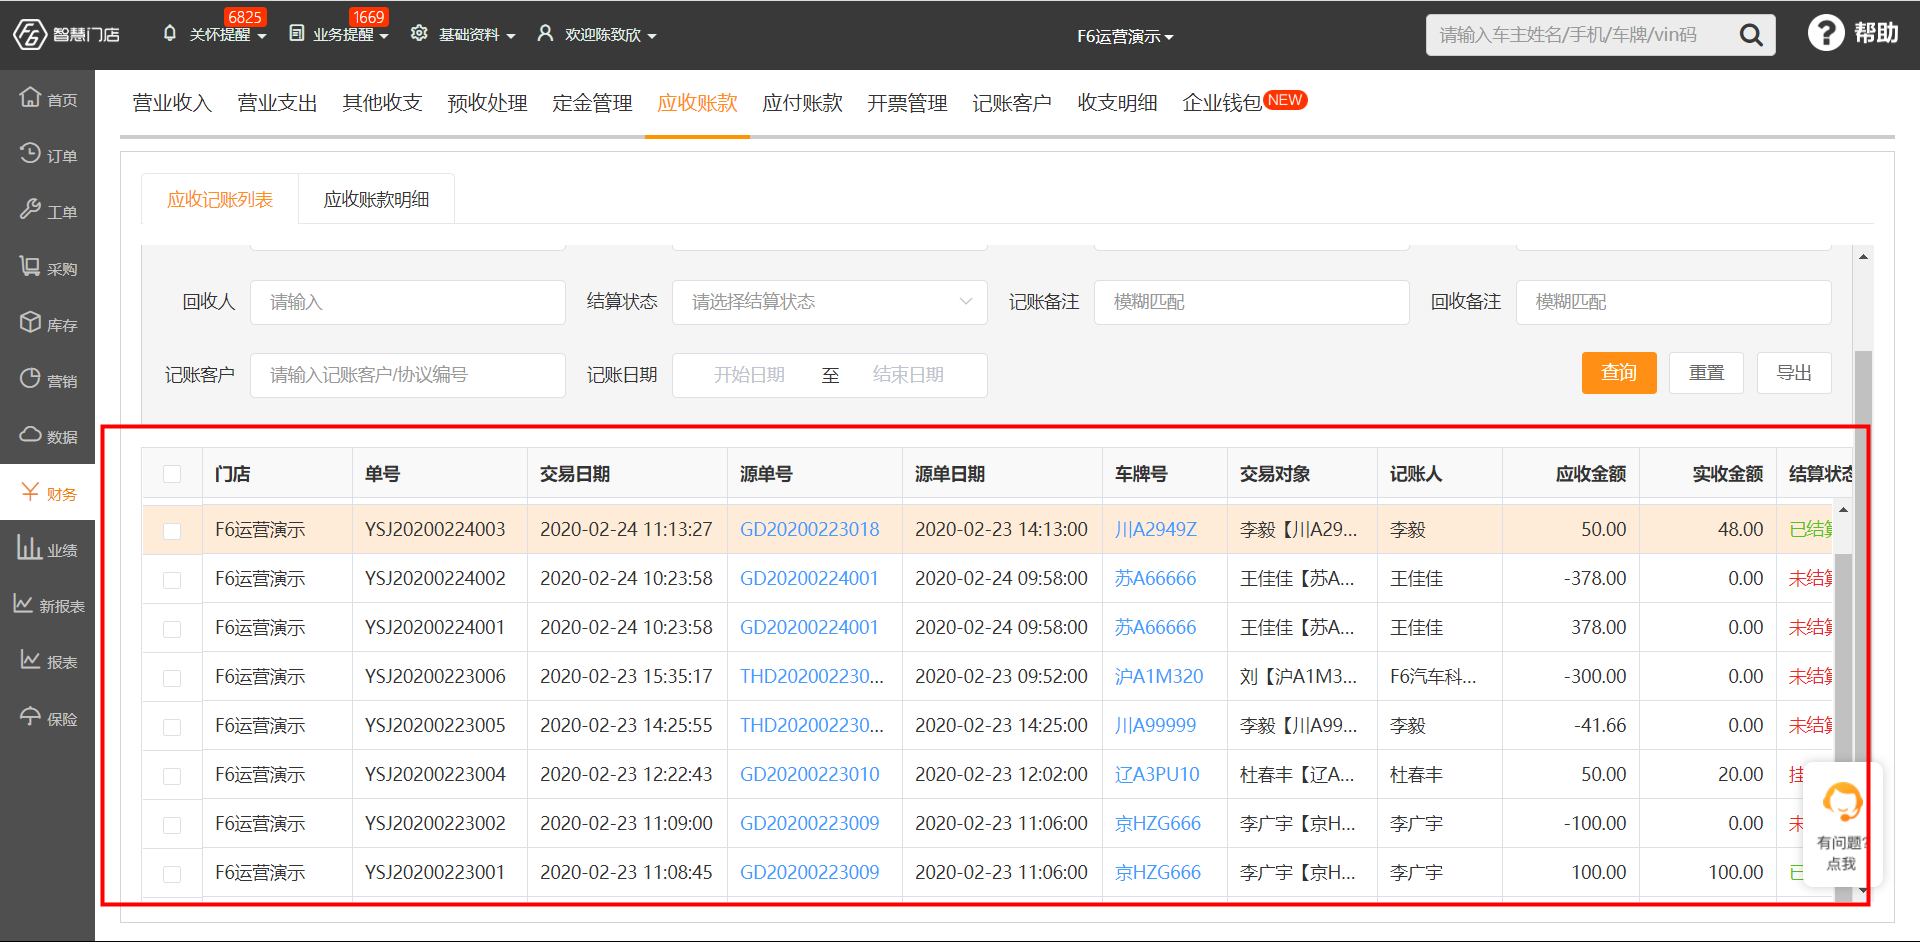Open the 保险 umbrella sidebar icon
The height and width of the screenshot is (942, 1920).
click(x=30, y=716)
